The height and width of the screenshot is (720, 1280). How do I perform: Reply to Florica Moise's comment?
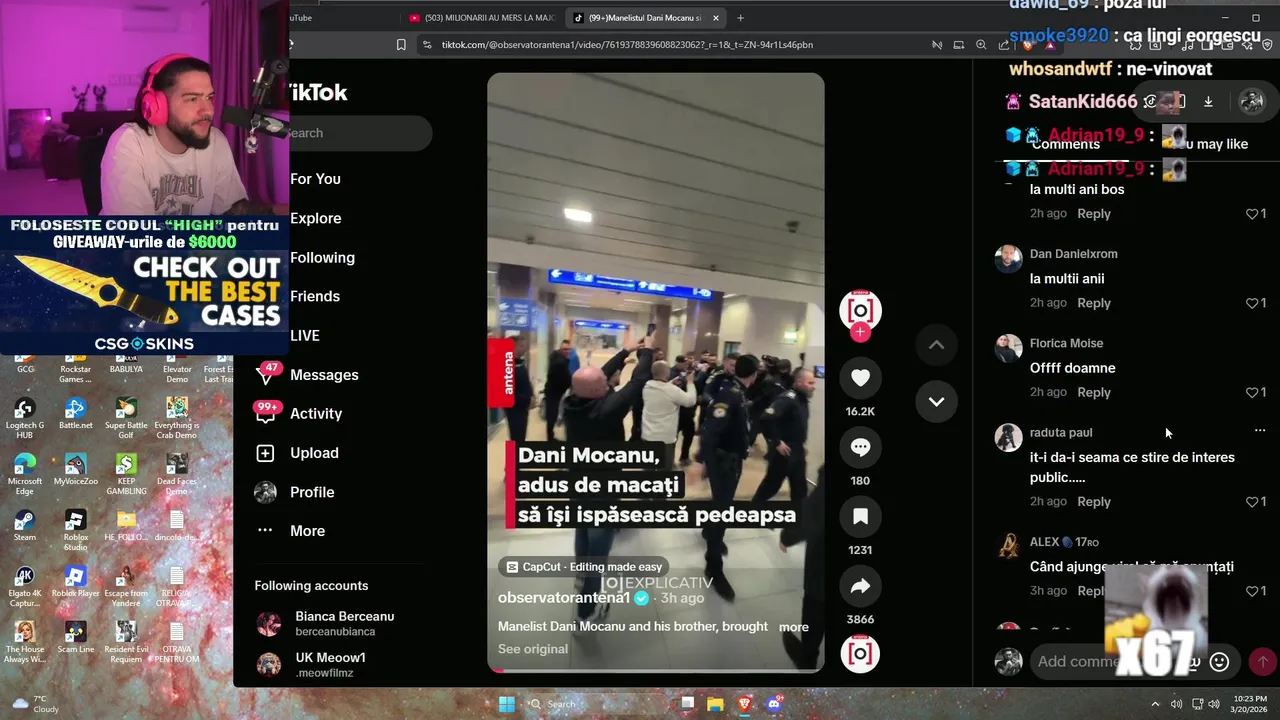click(1094, 392)
